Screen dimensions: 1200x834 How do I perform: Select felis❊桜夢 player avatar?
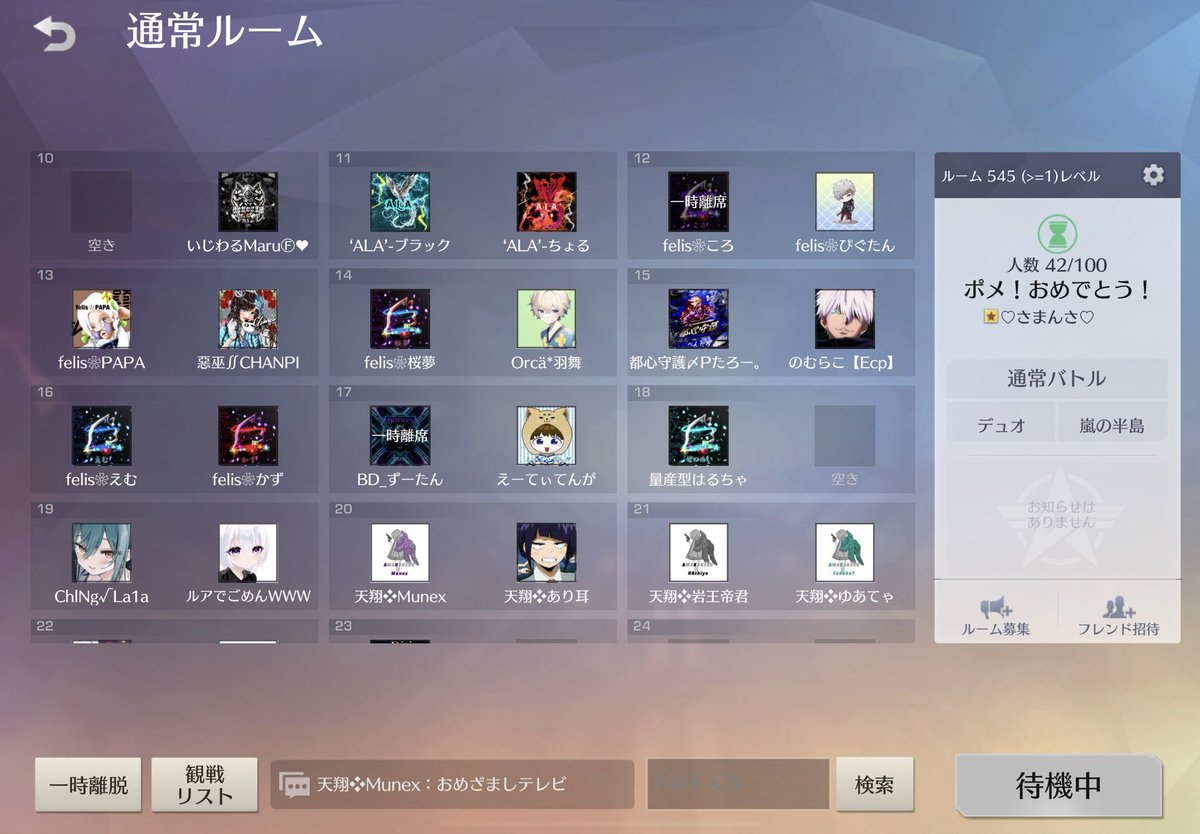(x=400, y=319)
